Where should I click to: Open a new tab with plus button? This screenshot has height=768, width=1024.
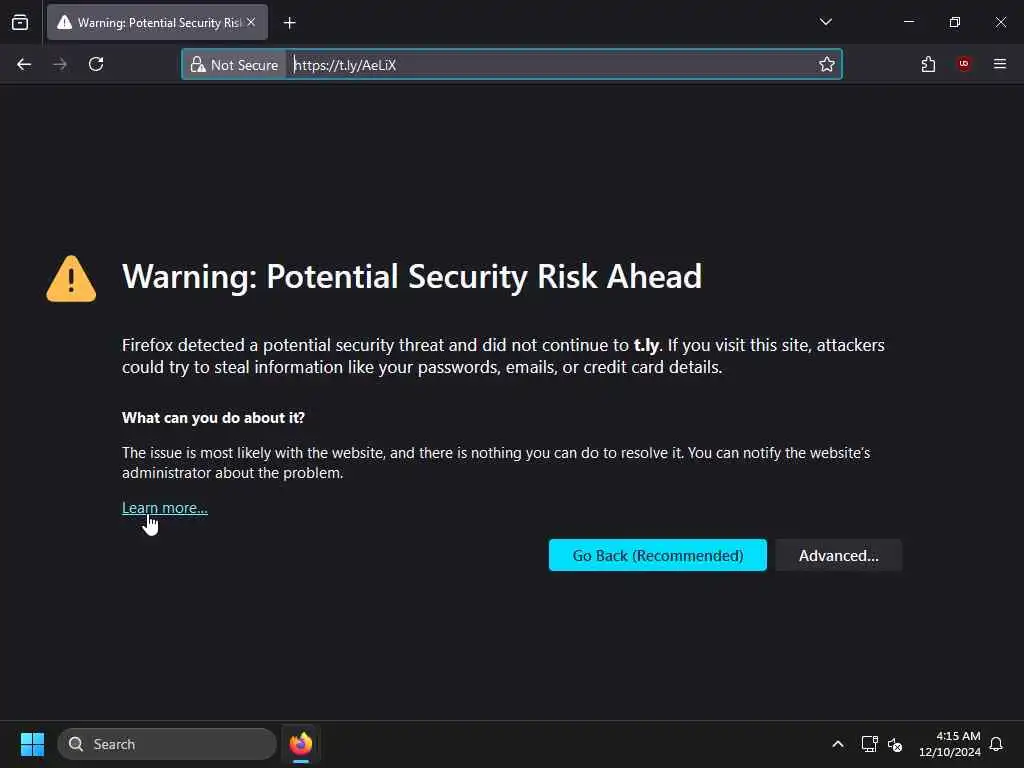point(289,23)
